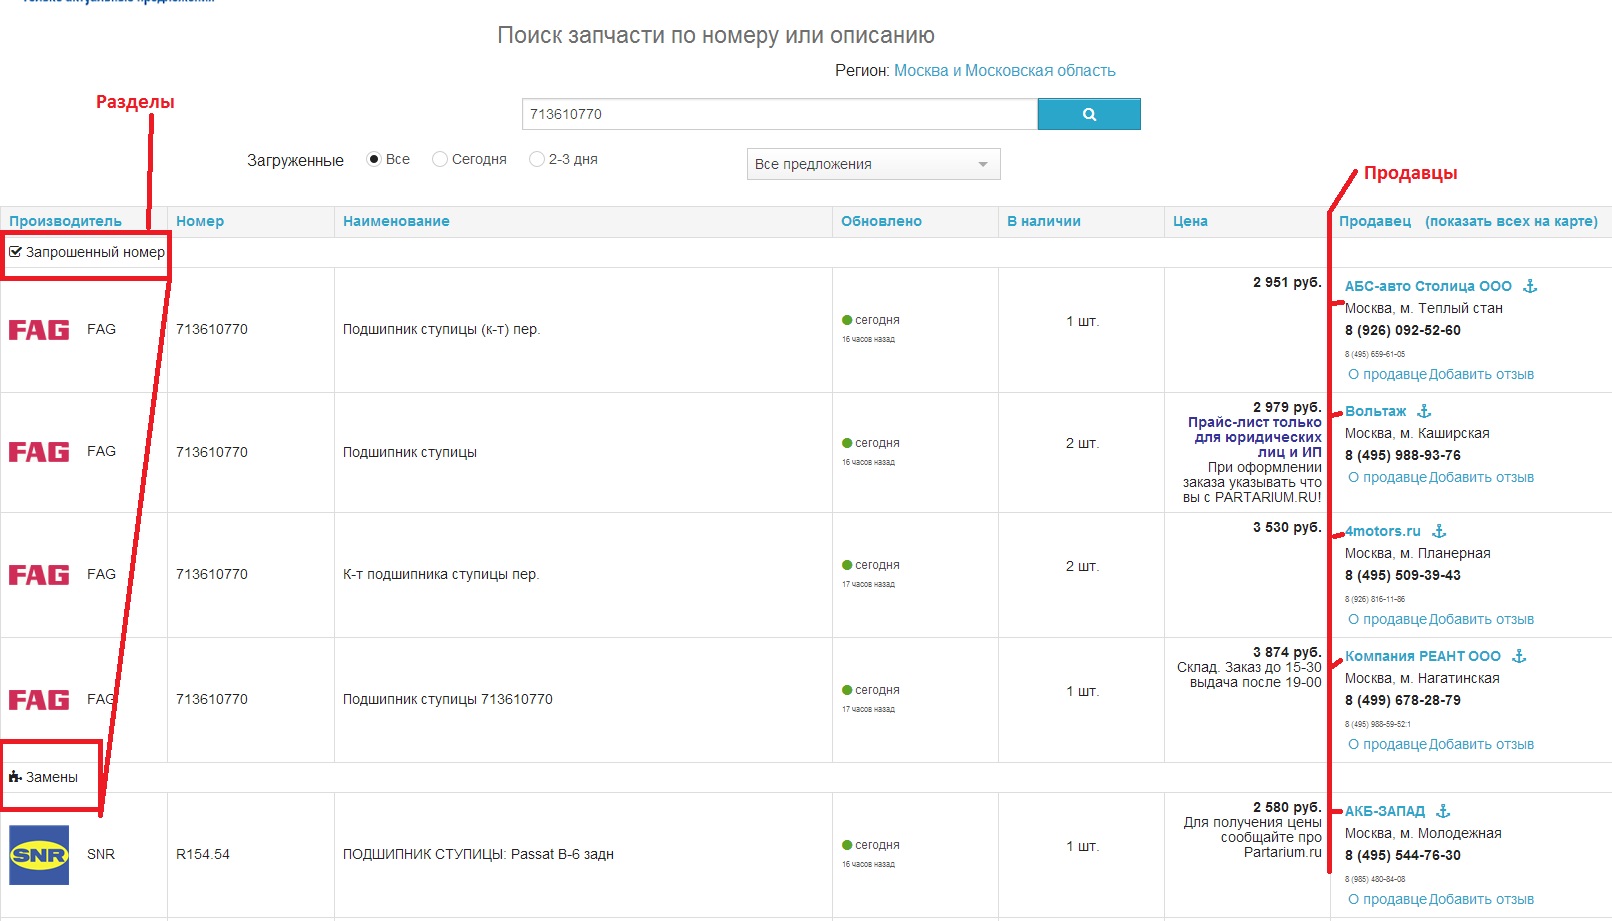Sort by В наличии column header
This screenshot has width=1612, height=921.
tap(1044, 221)
